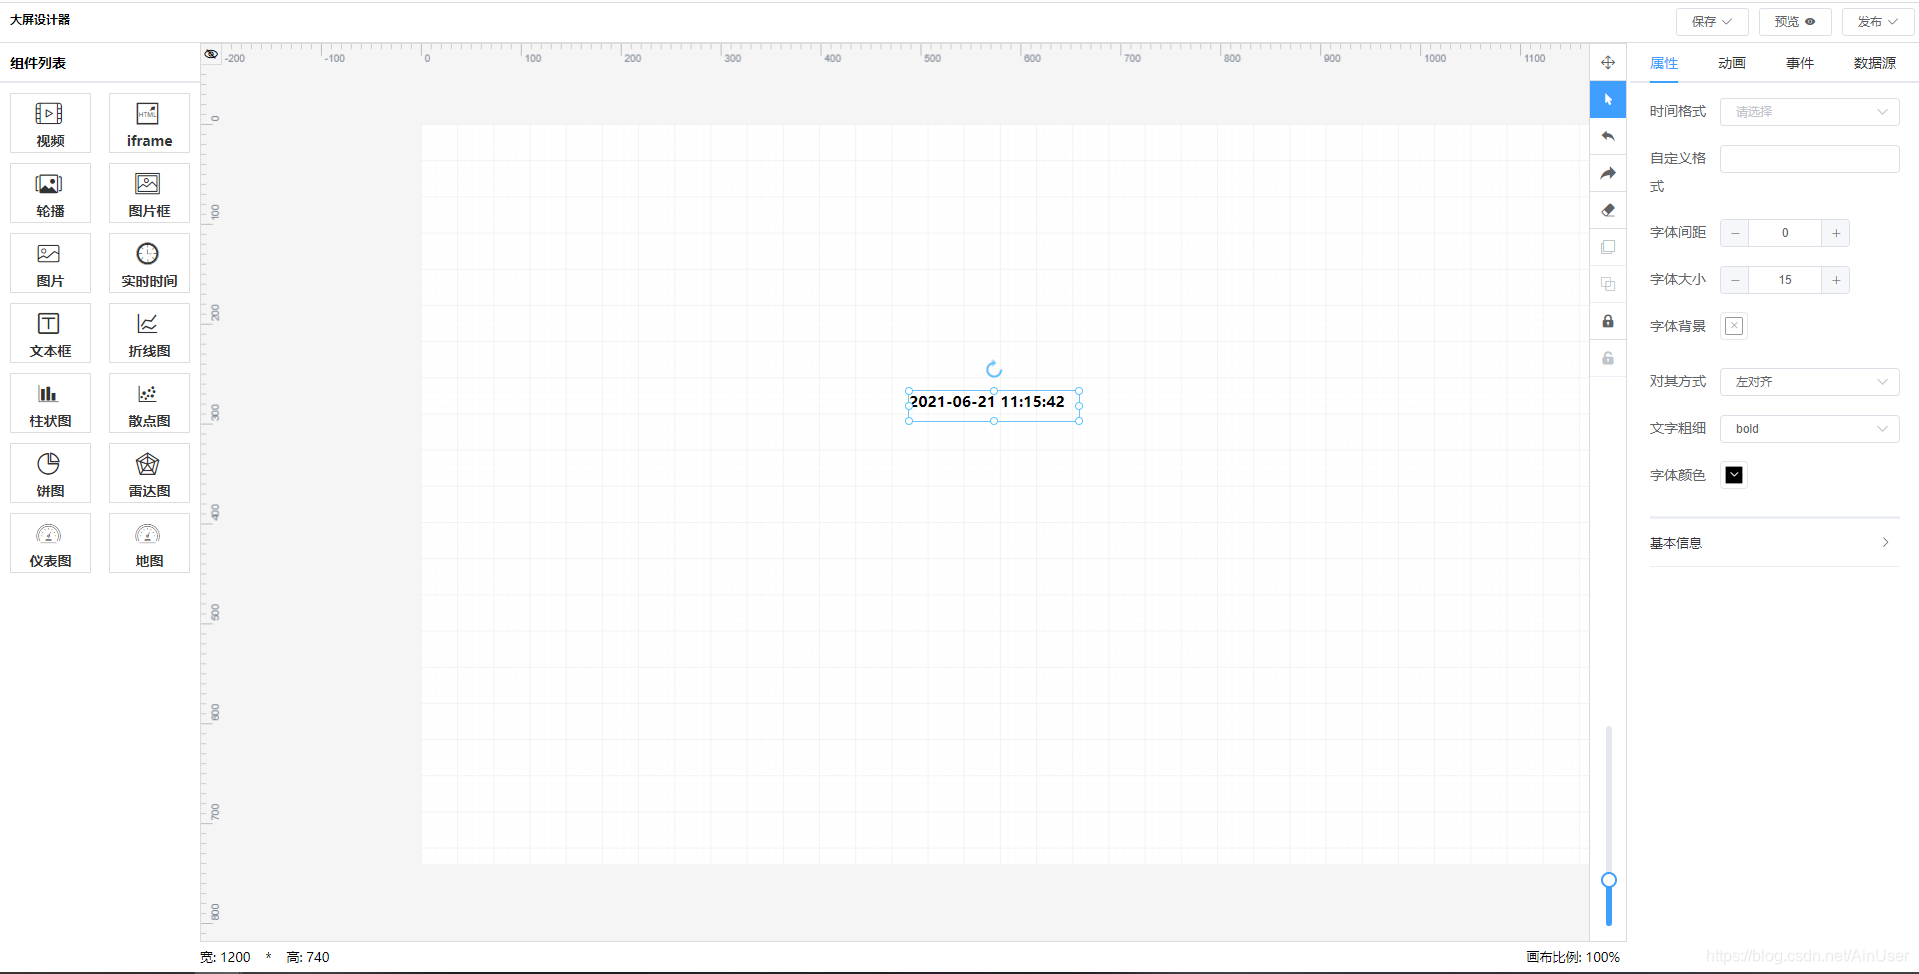Unlock the selected component
This screenshot has width=1919, height=974.
click(x=1608, y=358)
